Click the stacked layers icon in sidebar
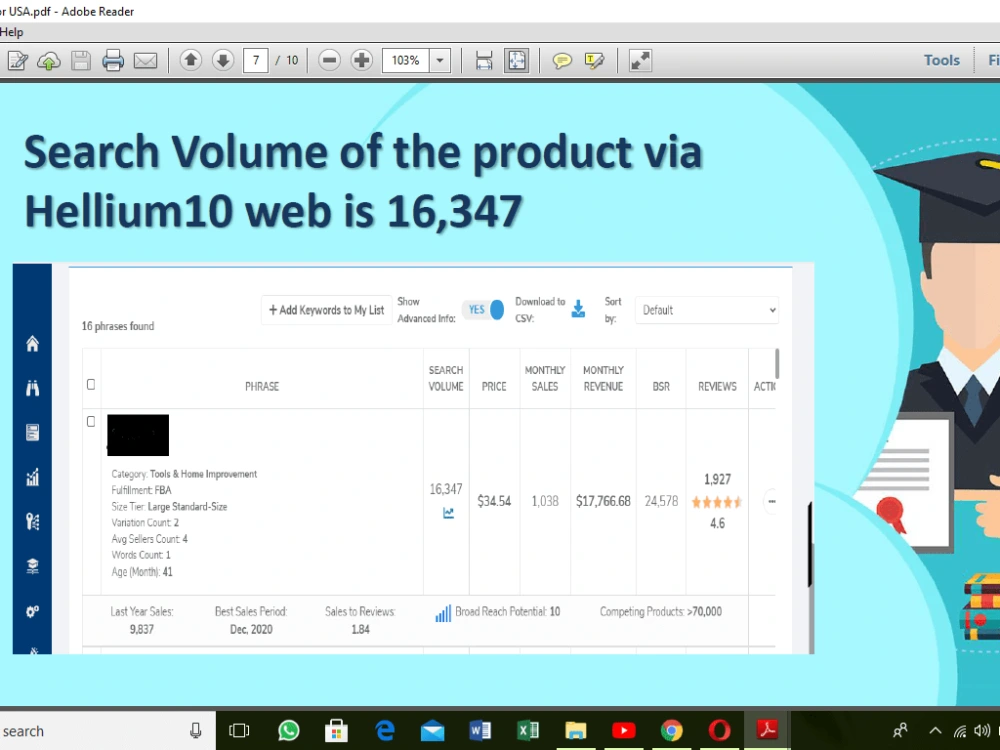The image size is (1000, 750). coord(33,566)
